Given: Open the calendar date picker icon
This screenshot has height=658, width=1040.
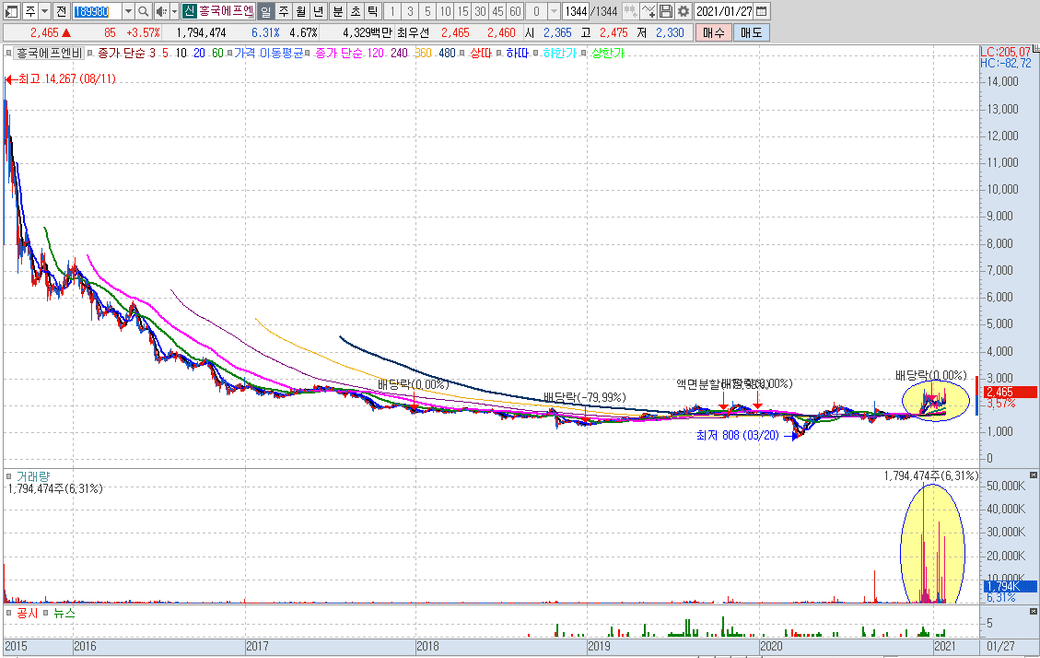Looking at the screenshot, I should click(762, 11).
